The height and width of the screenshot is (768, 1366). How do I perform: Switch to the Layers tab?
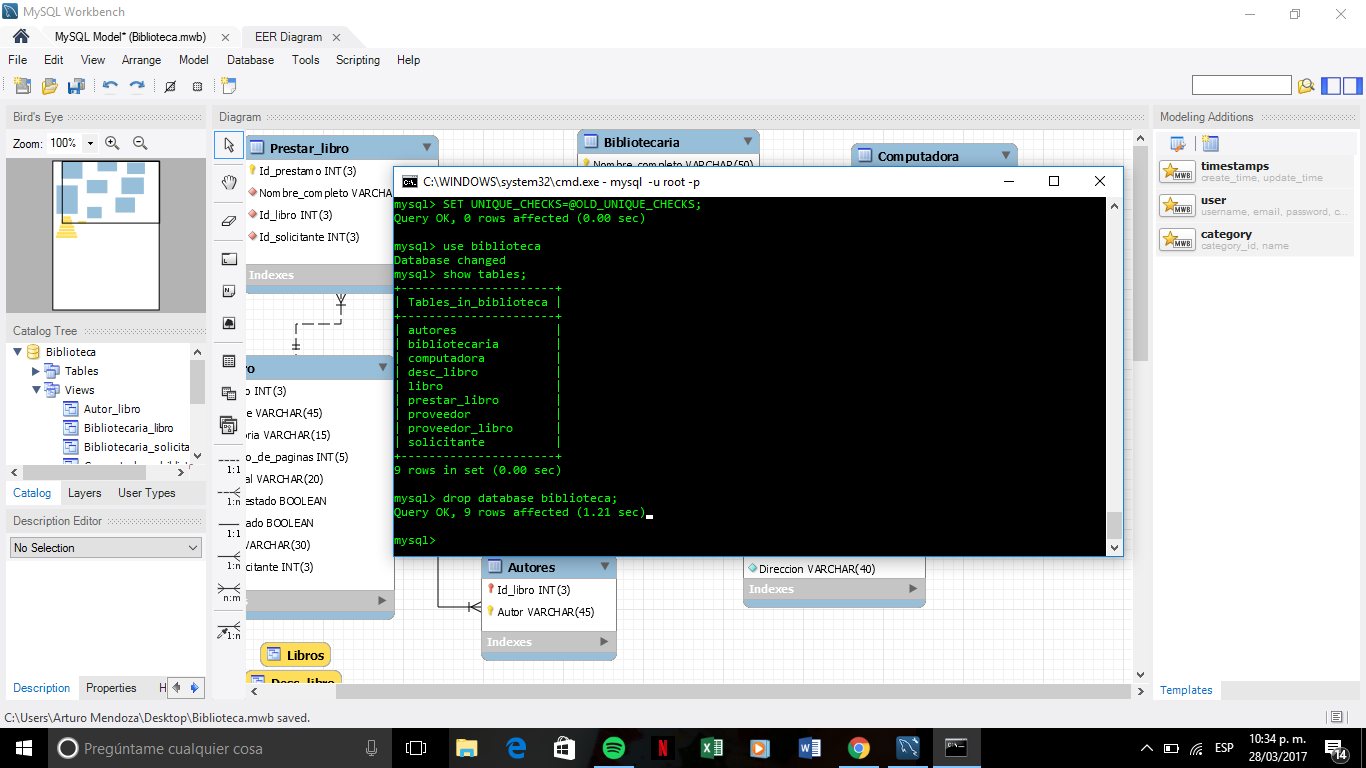tap(85, 493)
